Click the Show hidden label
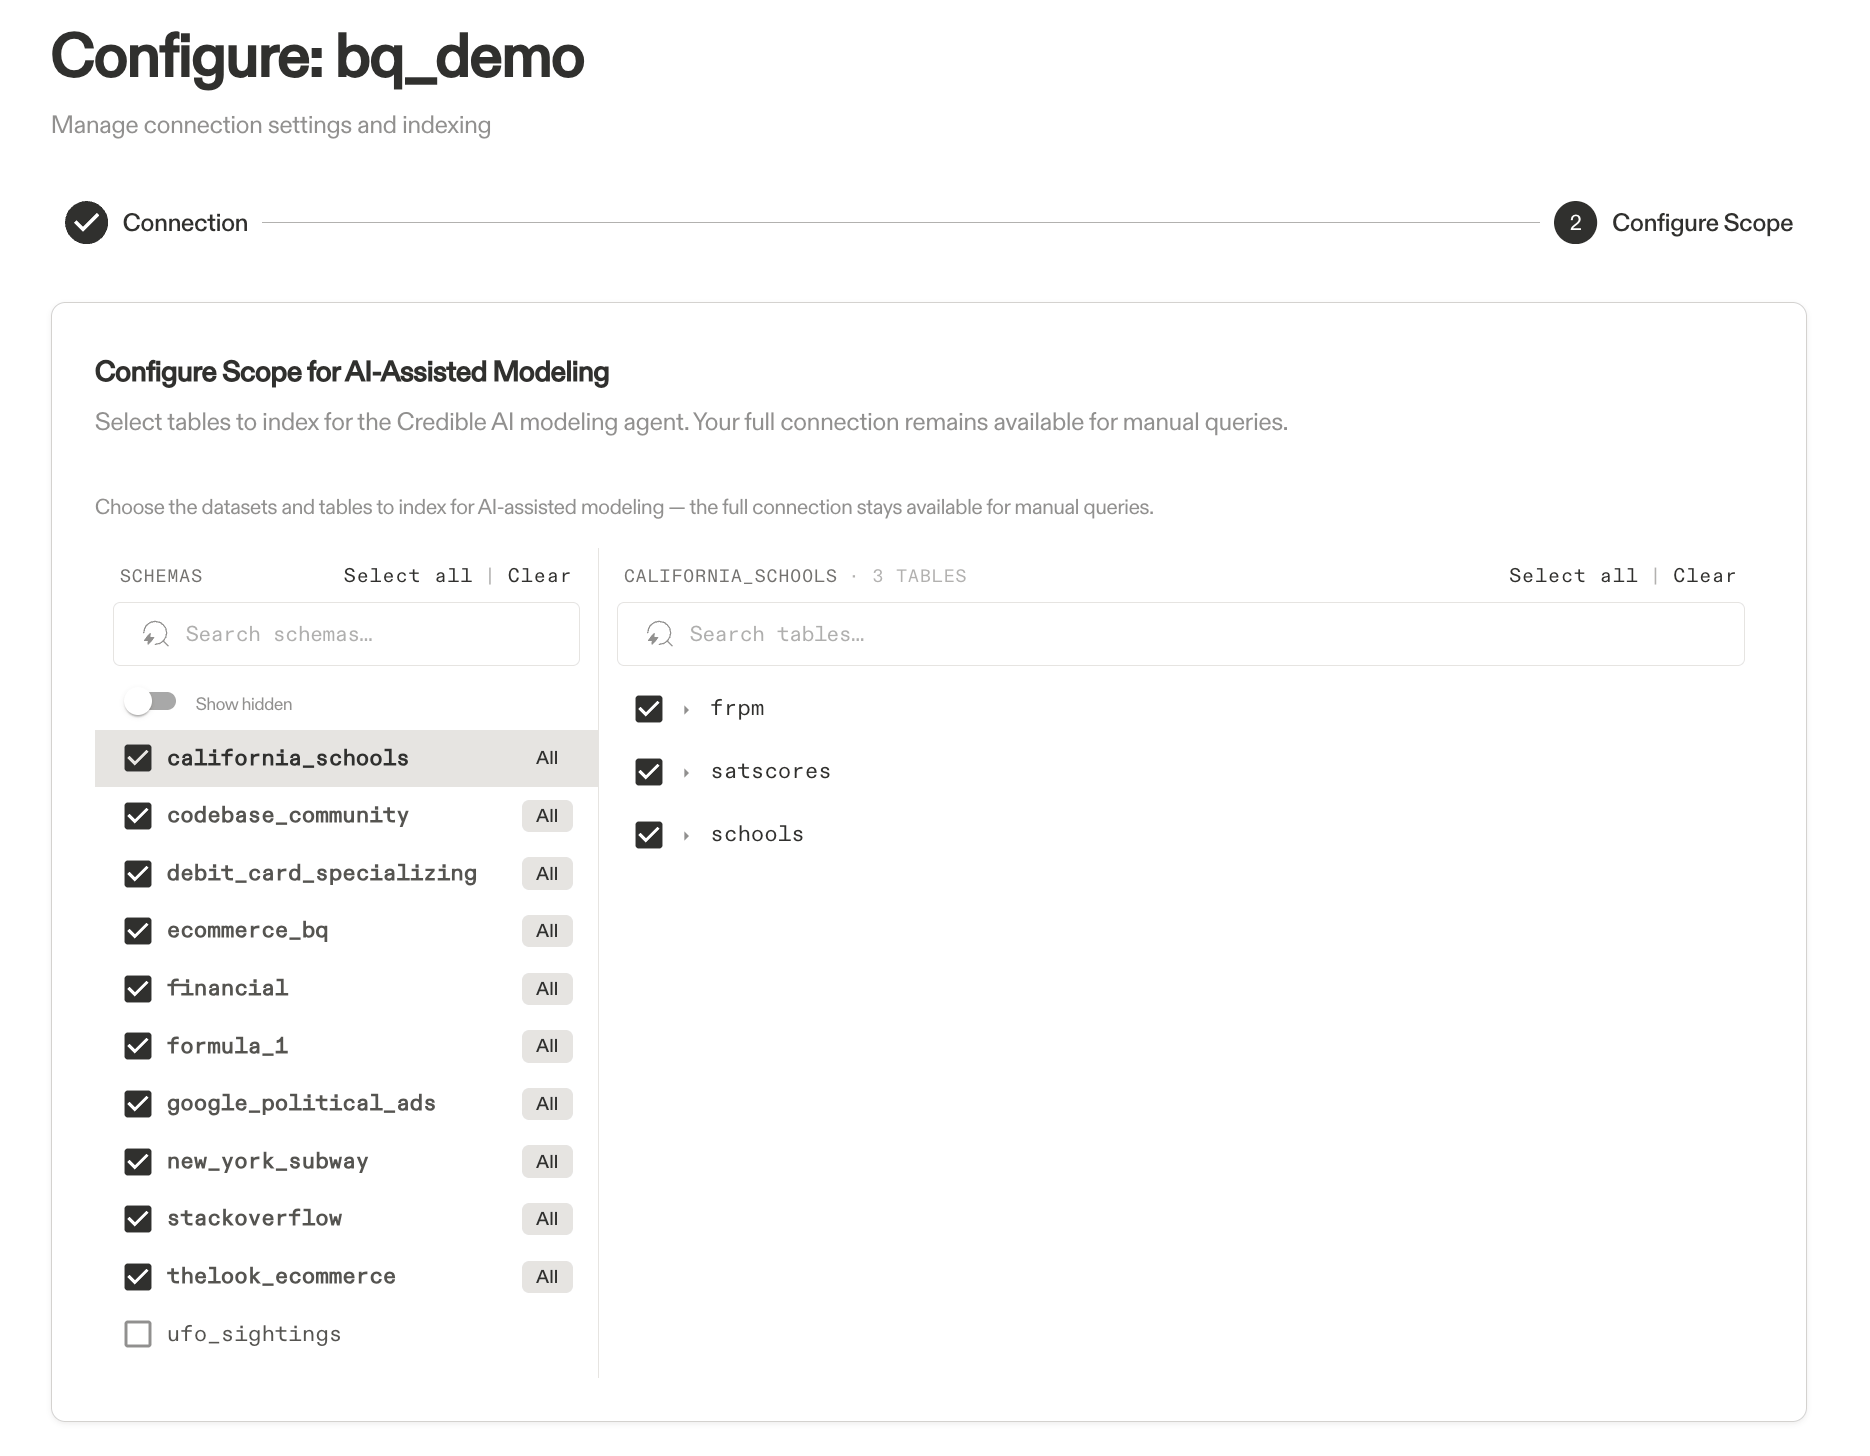Viewport: 1870px width, 1456px height. point(244,704)
